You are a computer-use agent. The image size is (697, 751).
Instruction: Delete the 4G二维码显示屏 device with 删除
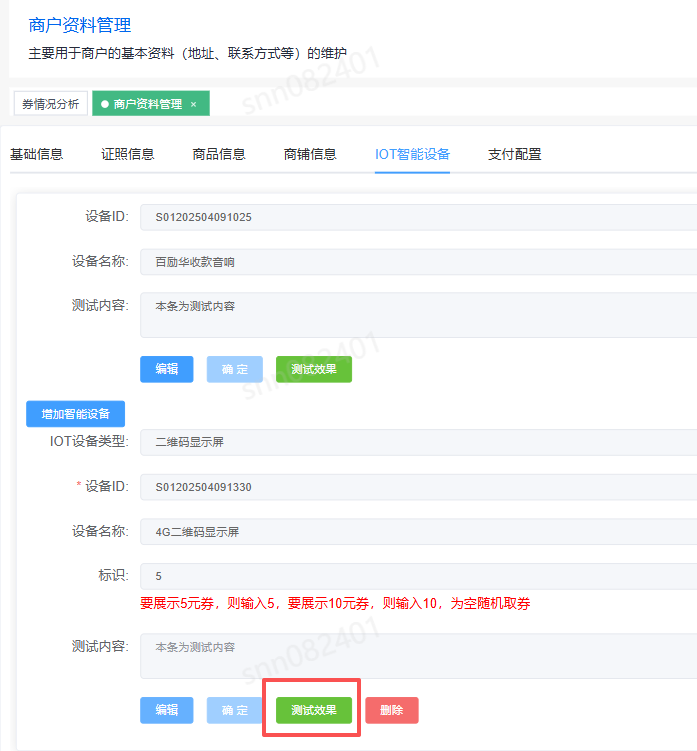[x=391, y=710]
